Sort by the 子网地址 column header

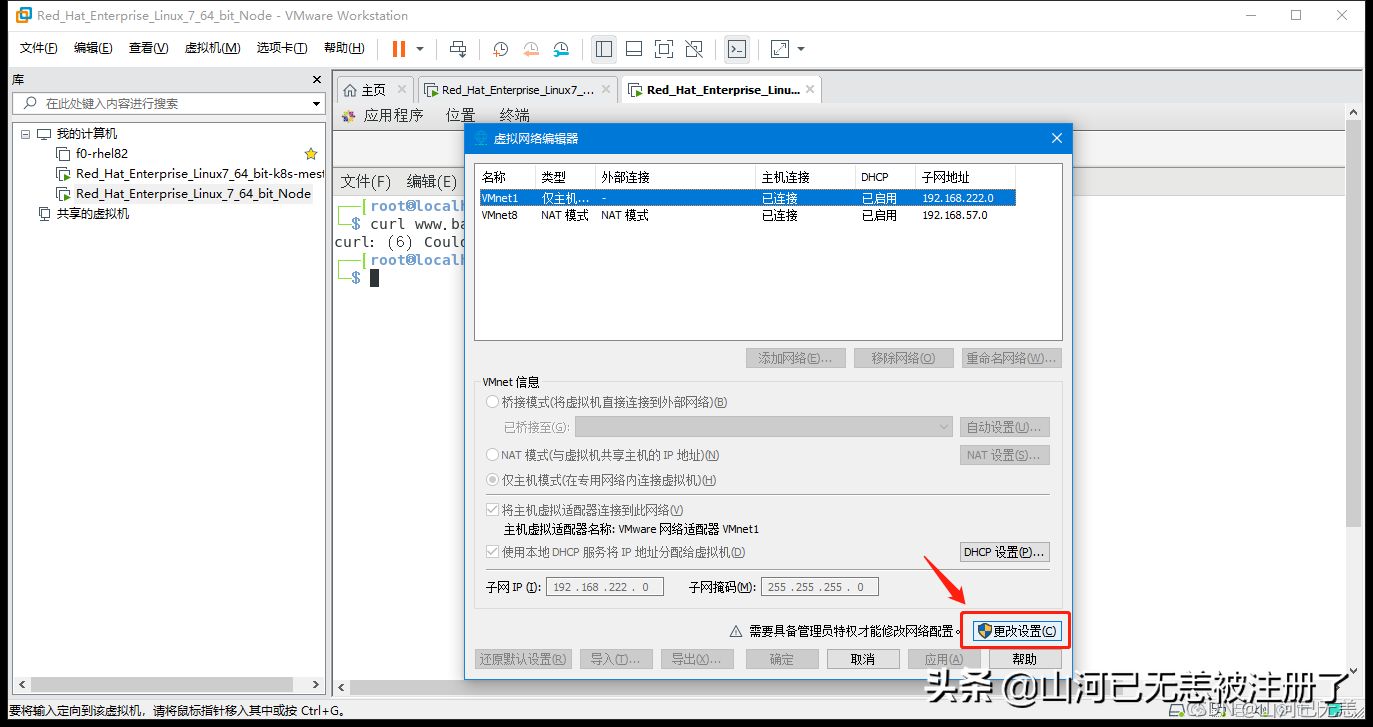pos(965,177)
